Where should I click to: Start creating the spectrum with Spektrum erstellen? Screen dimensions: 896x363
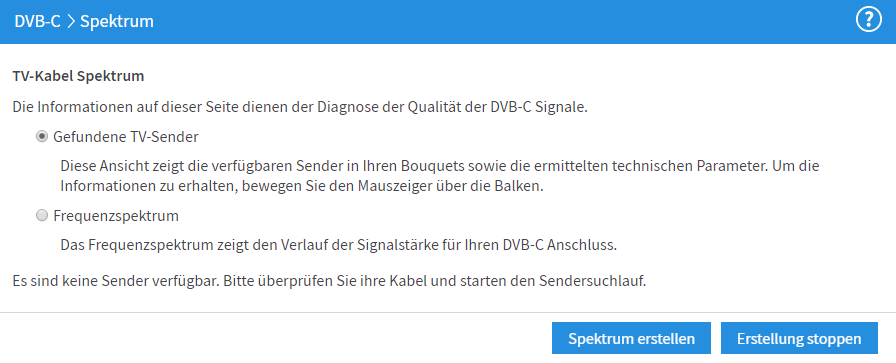pyautogui.click(x=631, y=338)
